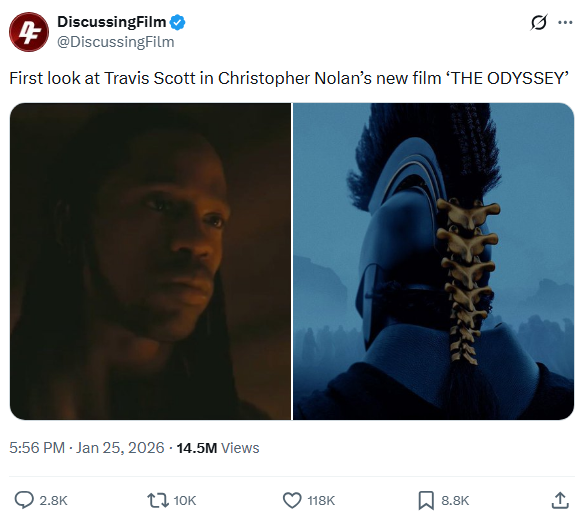The width and height of the screenshot is (585, 518).
Task: View the 14.5M Views analytics
Action: (218, 447)
